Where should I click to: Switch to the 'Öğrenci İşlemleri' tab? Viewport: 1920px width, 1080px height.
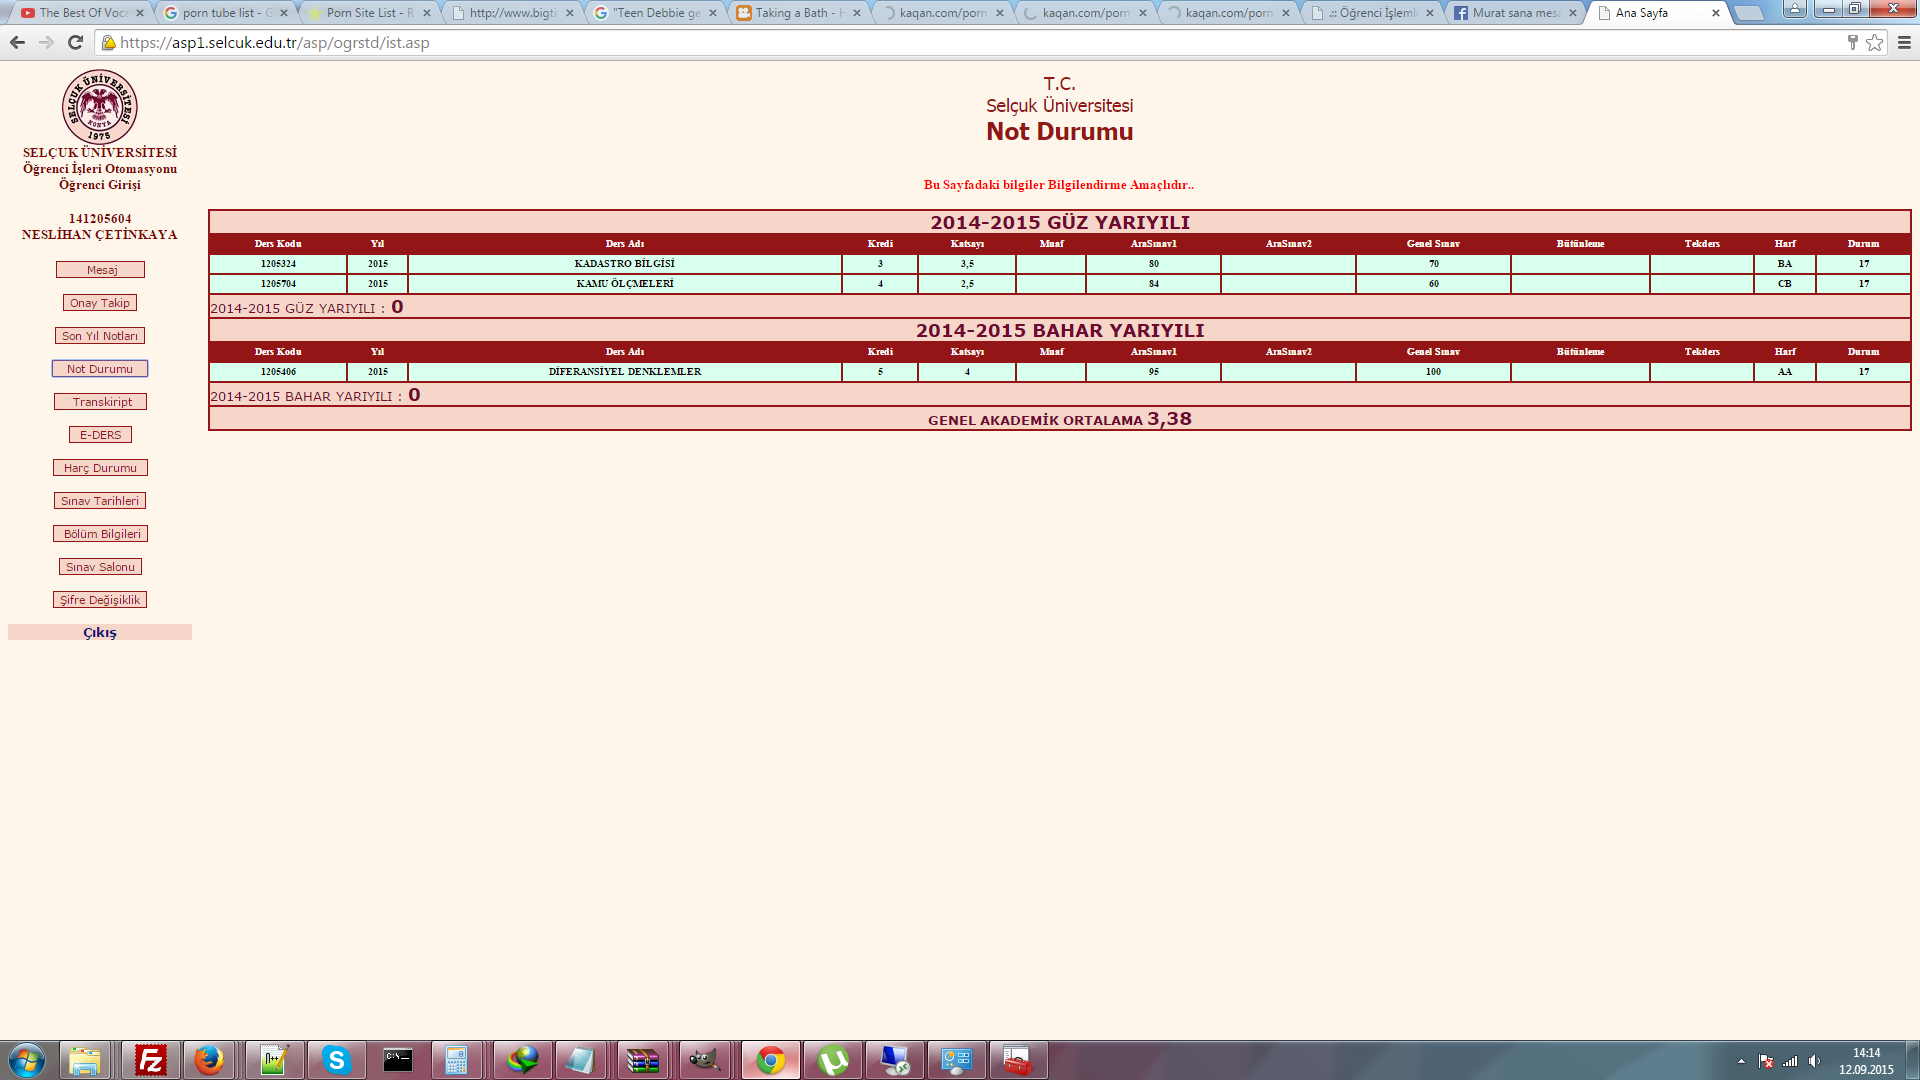pyautogui.click(x=1373, y=13)
